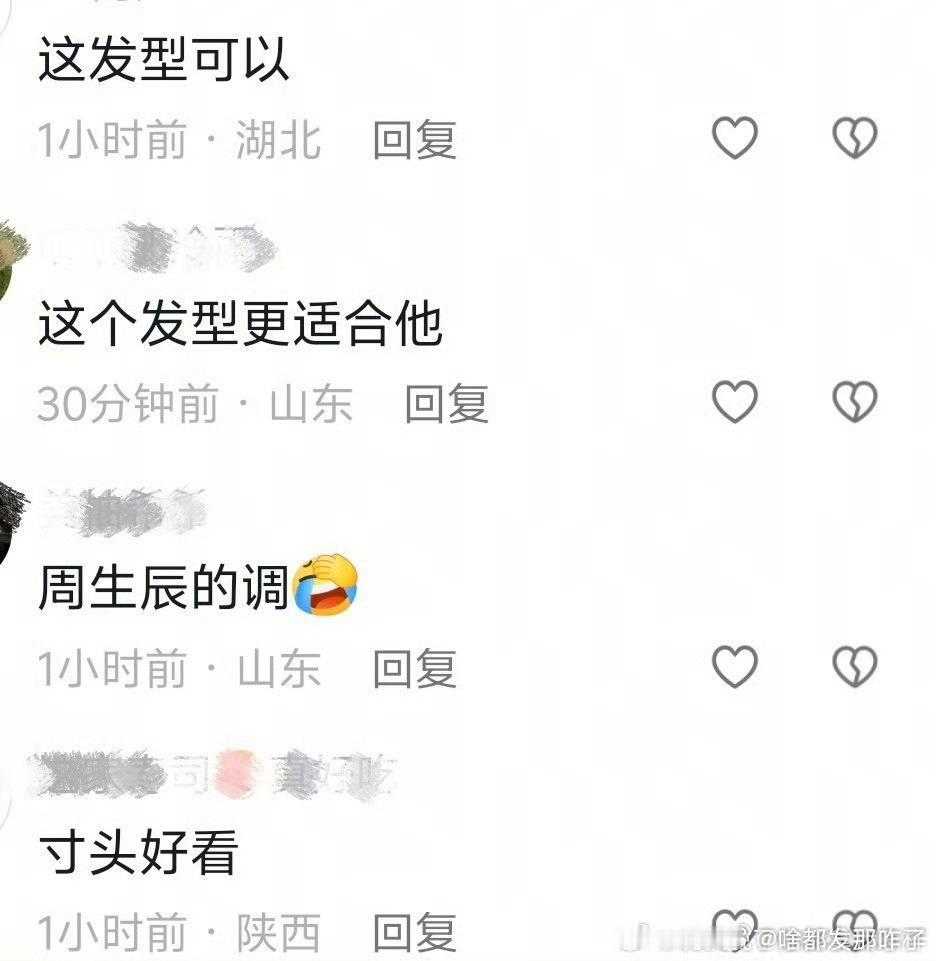Viewport: 936px width, 961px height.
Task: Tap broken heart on "寸头好看" comment
Action: (854, 930)
